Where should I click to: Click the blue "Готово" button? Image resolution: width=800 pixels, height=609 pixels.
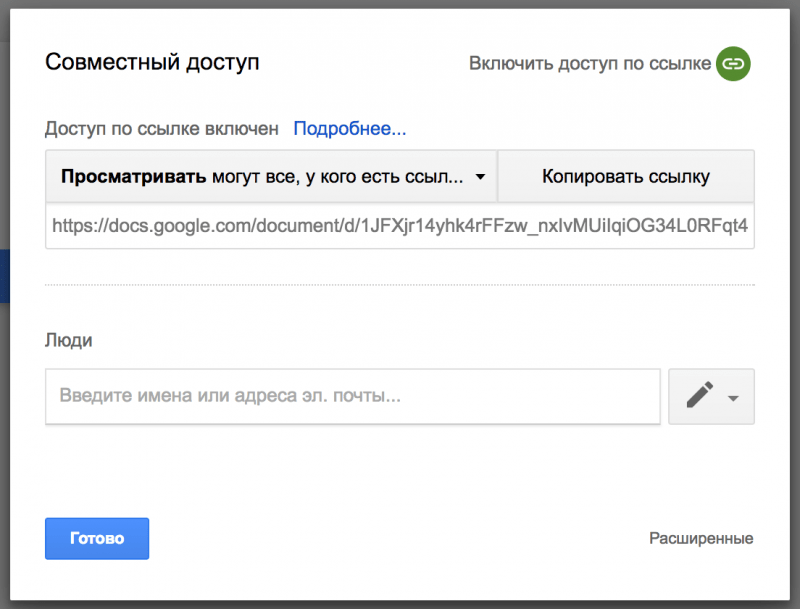(x=97, y=538)
